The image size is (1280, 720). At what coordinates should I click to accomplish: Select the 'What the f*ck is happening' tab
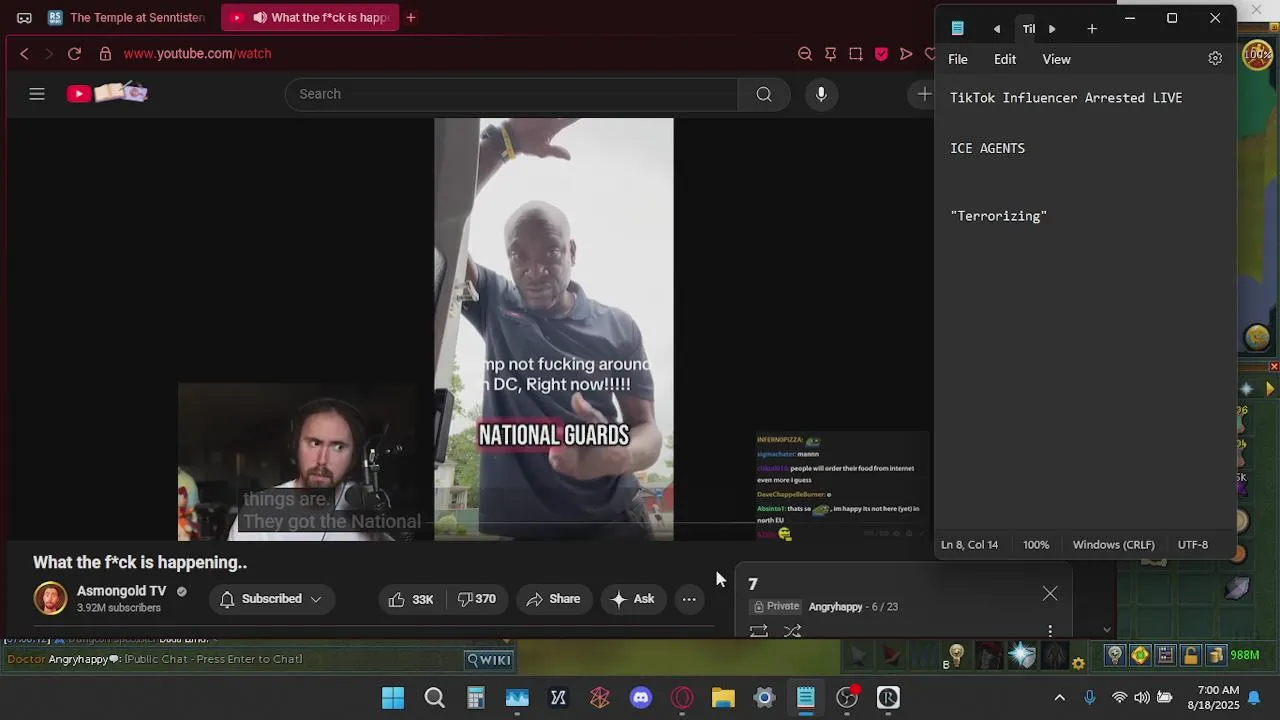click(310, 18)
